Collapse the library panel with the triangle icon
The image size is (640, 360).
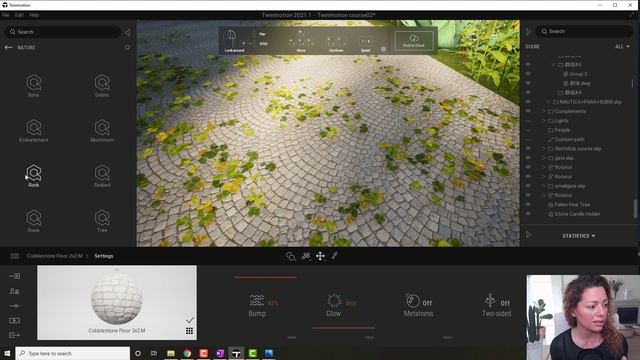(x=127, y=32)
